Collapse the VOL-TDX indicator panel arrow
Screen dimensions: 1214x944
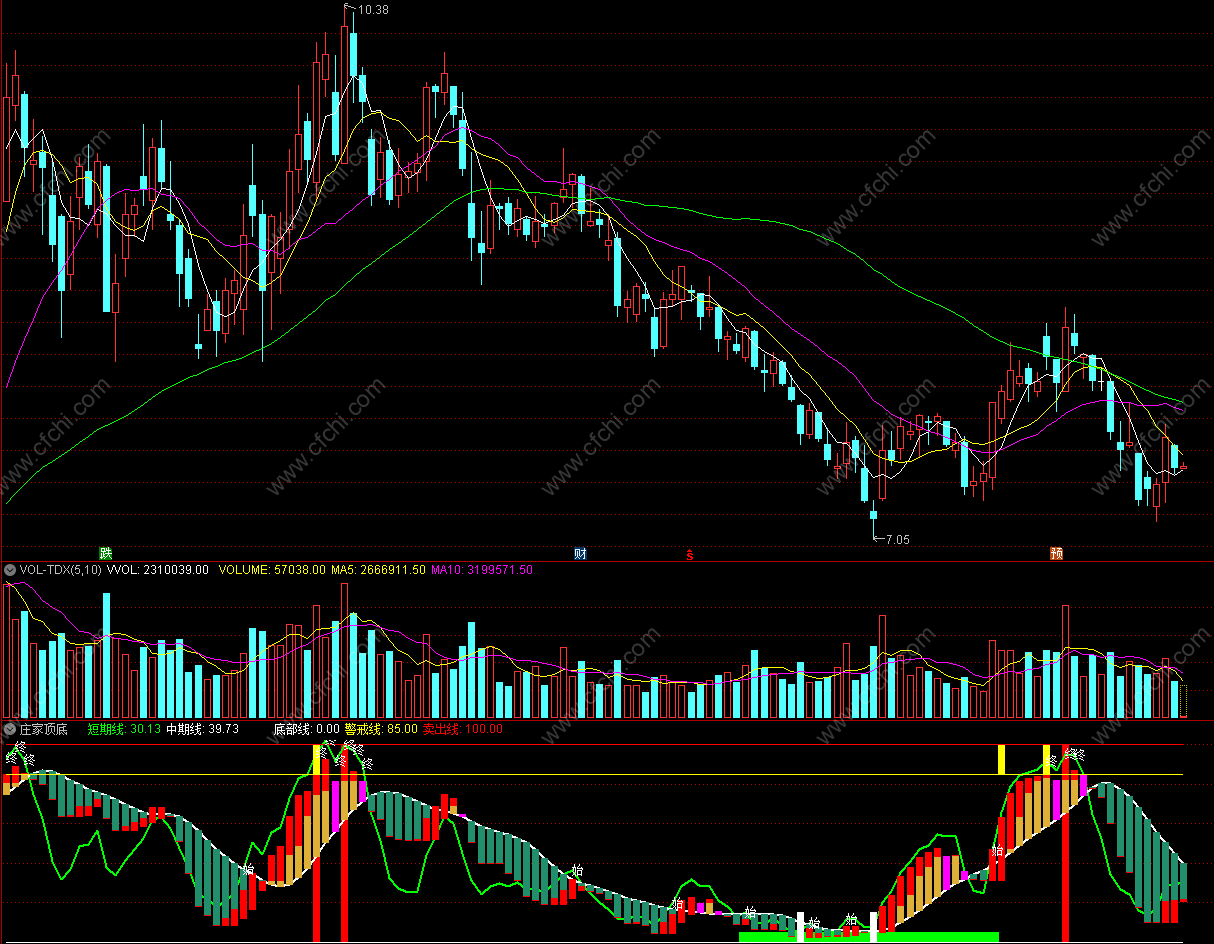10,570
